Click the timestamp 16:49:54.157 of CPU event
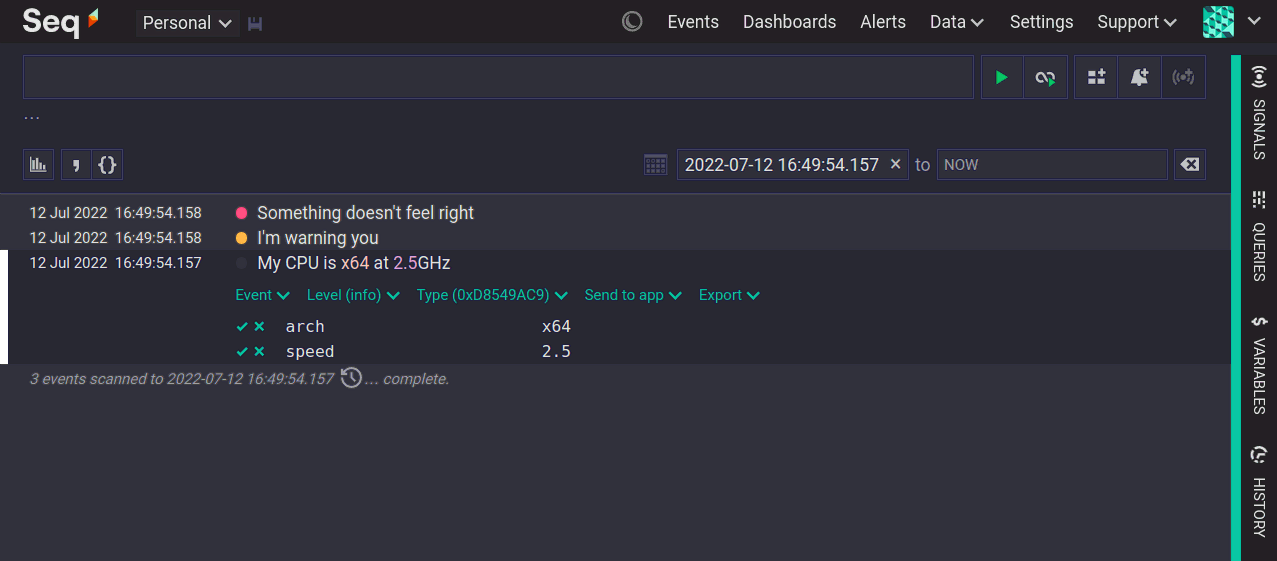1277x561 pixels. coord(158,263)
